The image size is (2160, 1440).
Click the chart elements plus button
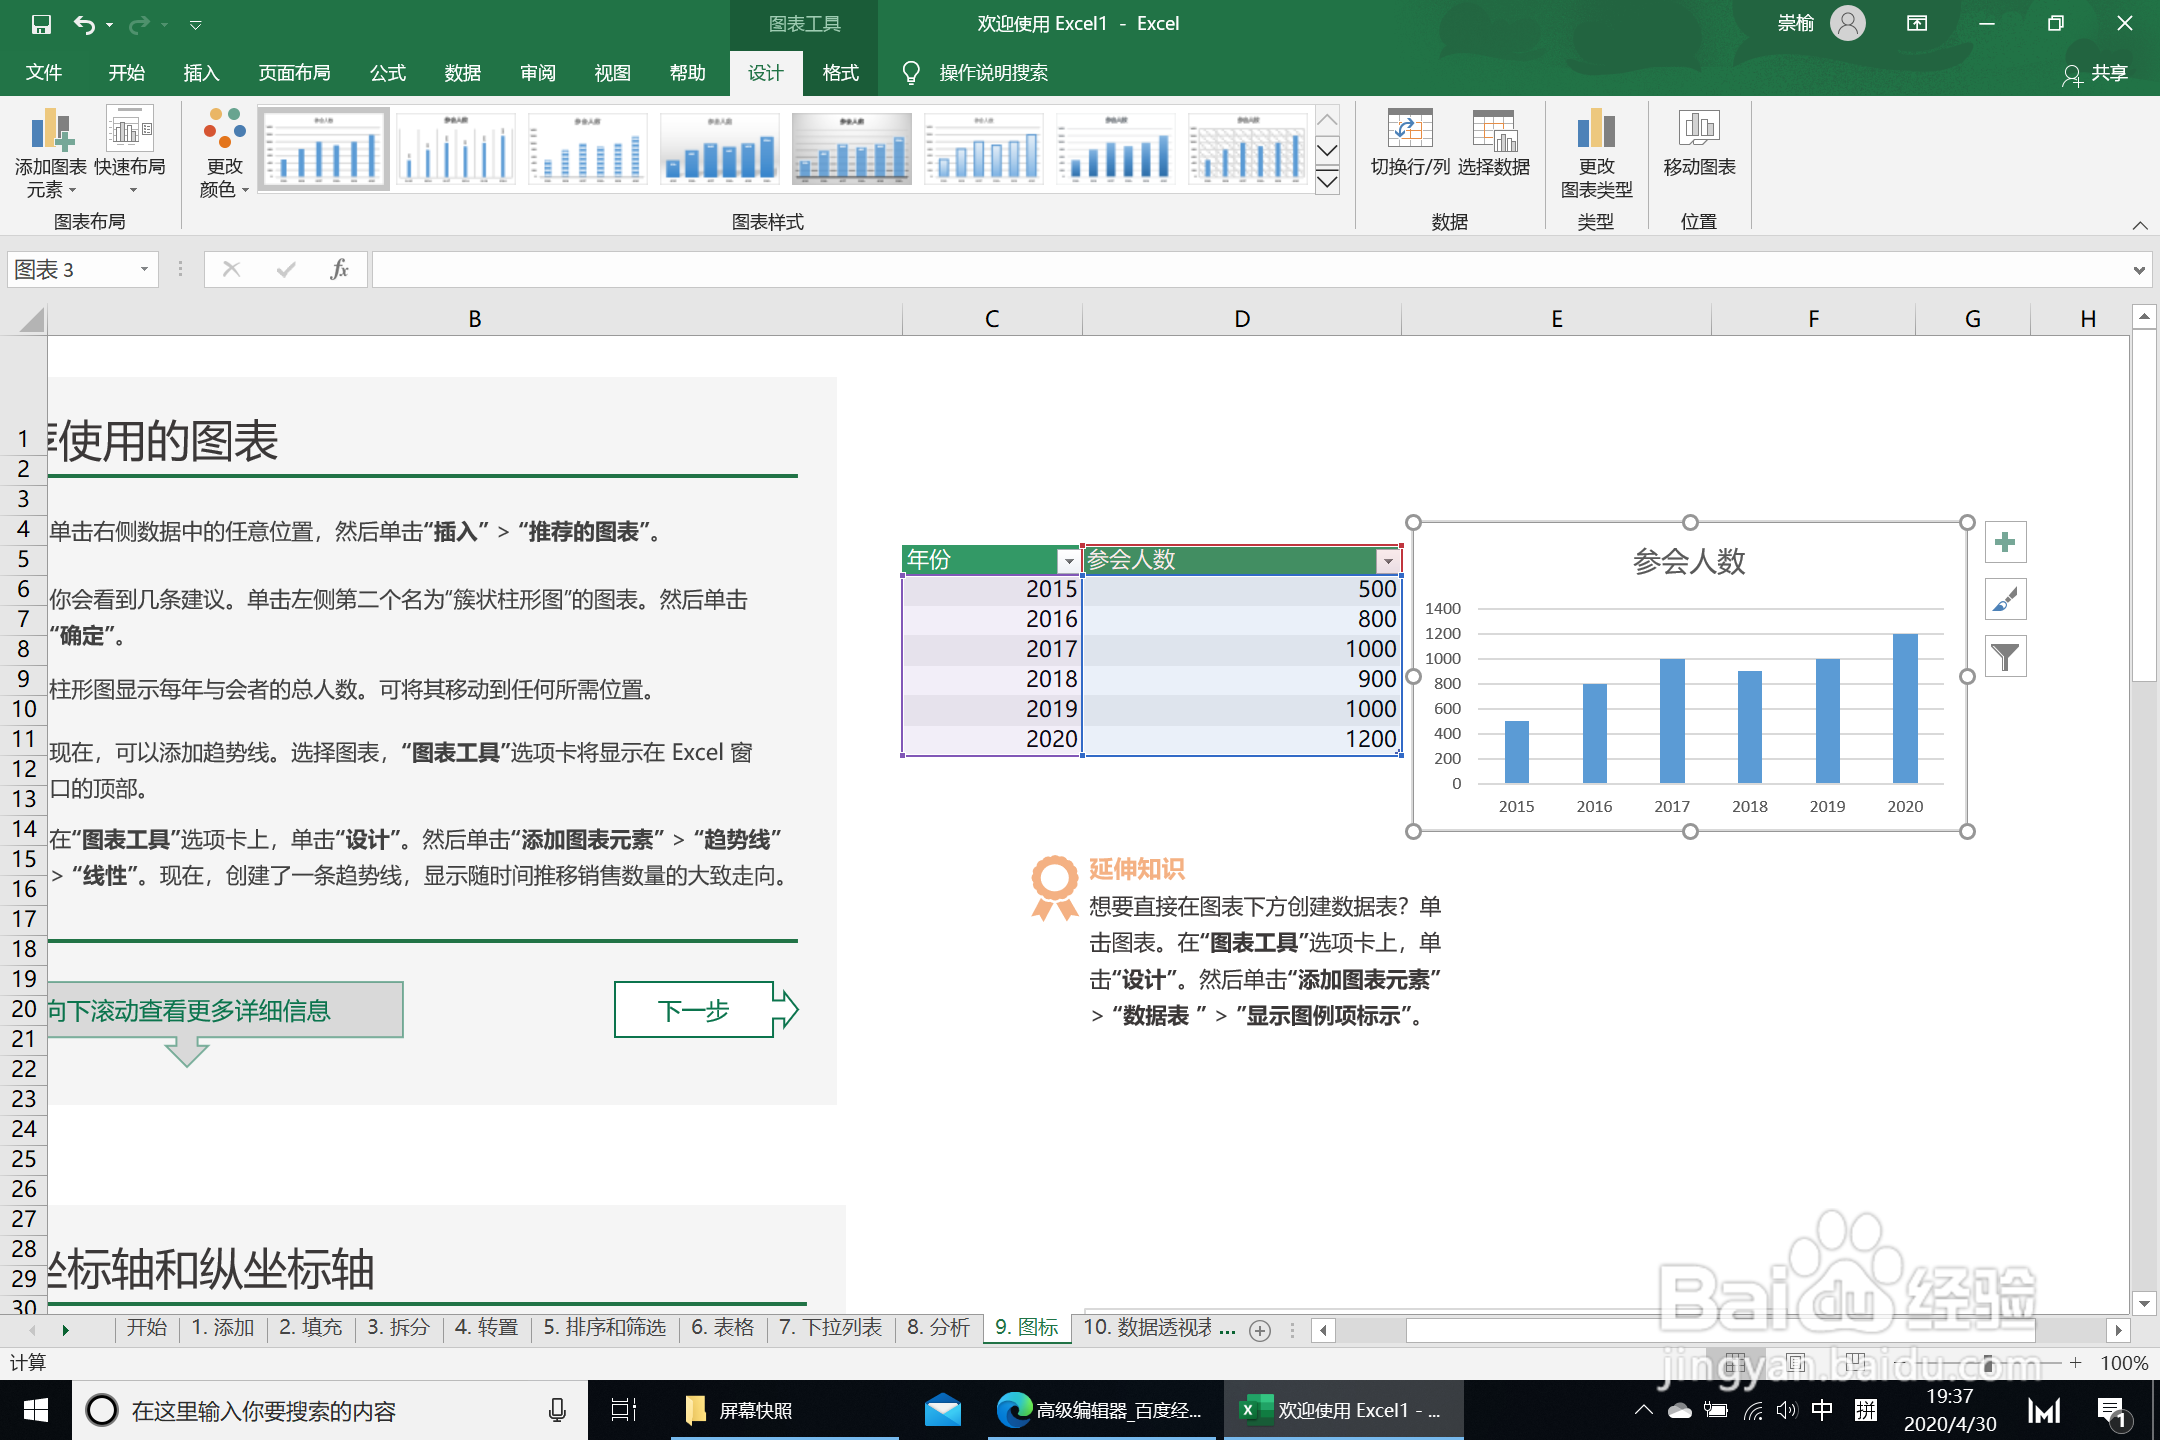pos(2005,542)
